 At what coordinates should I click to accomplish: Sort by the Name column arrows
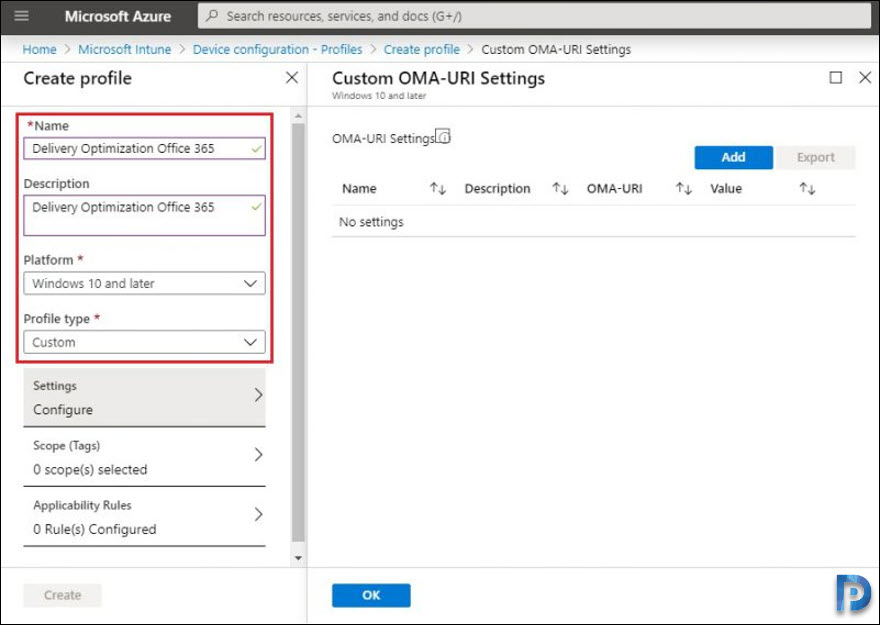[x=438, y=189]
